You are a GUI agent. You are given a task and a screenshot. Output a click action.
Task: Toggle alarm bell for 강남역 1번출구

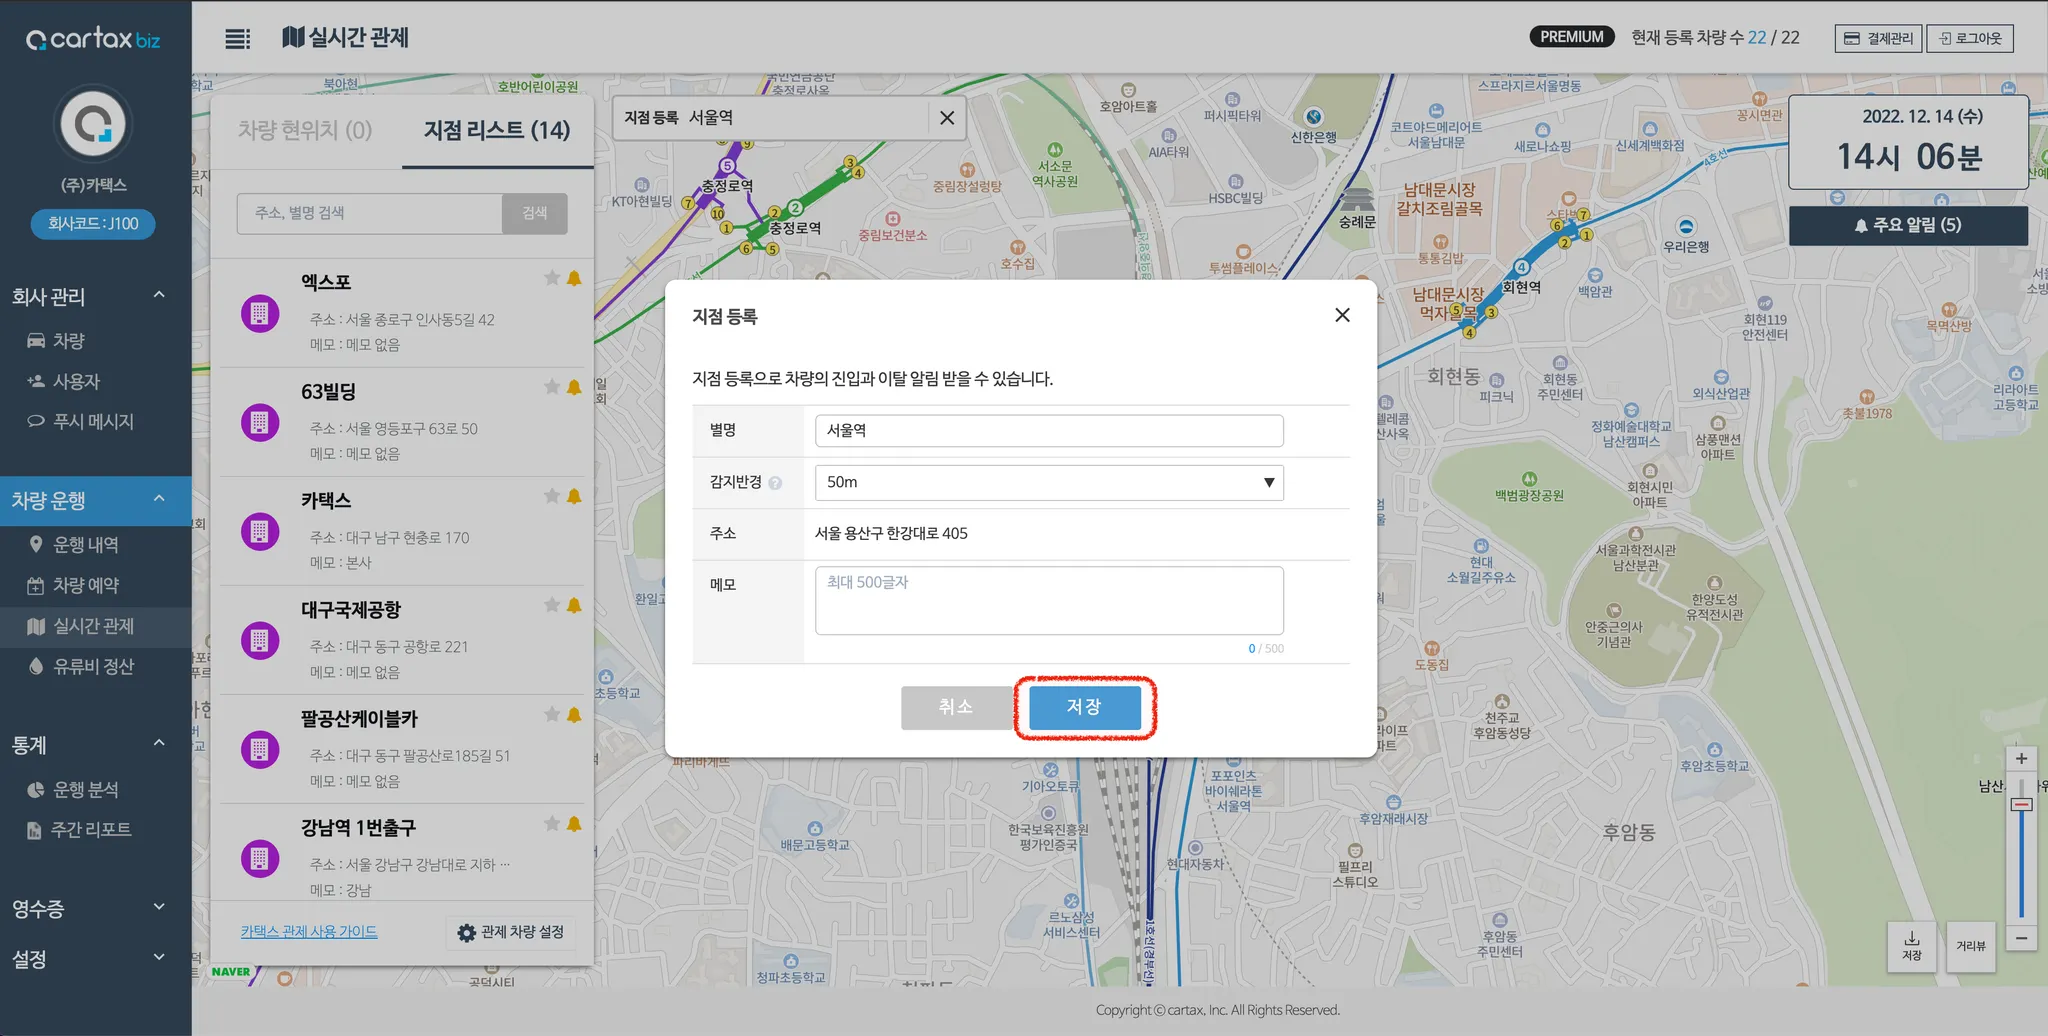(x=574, y=823)
